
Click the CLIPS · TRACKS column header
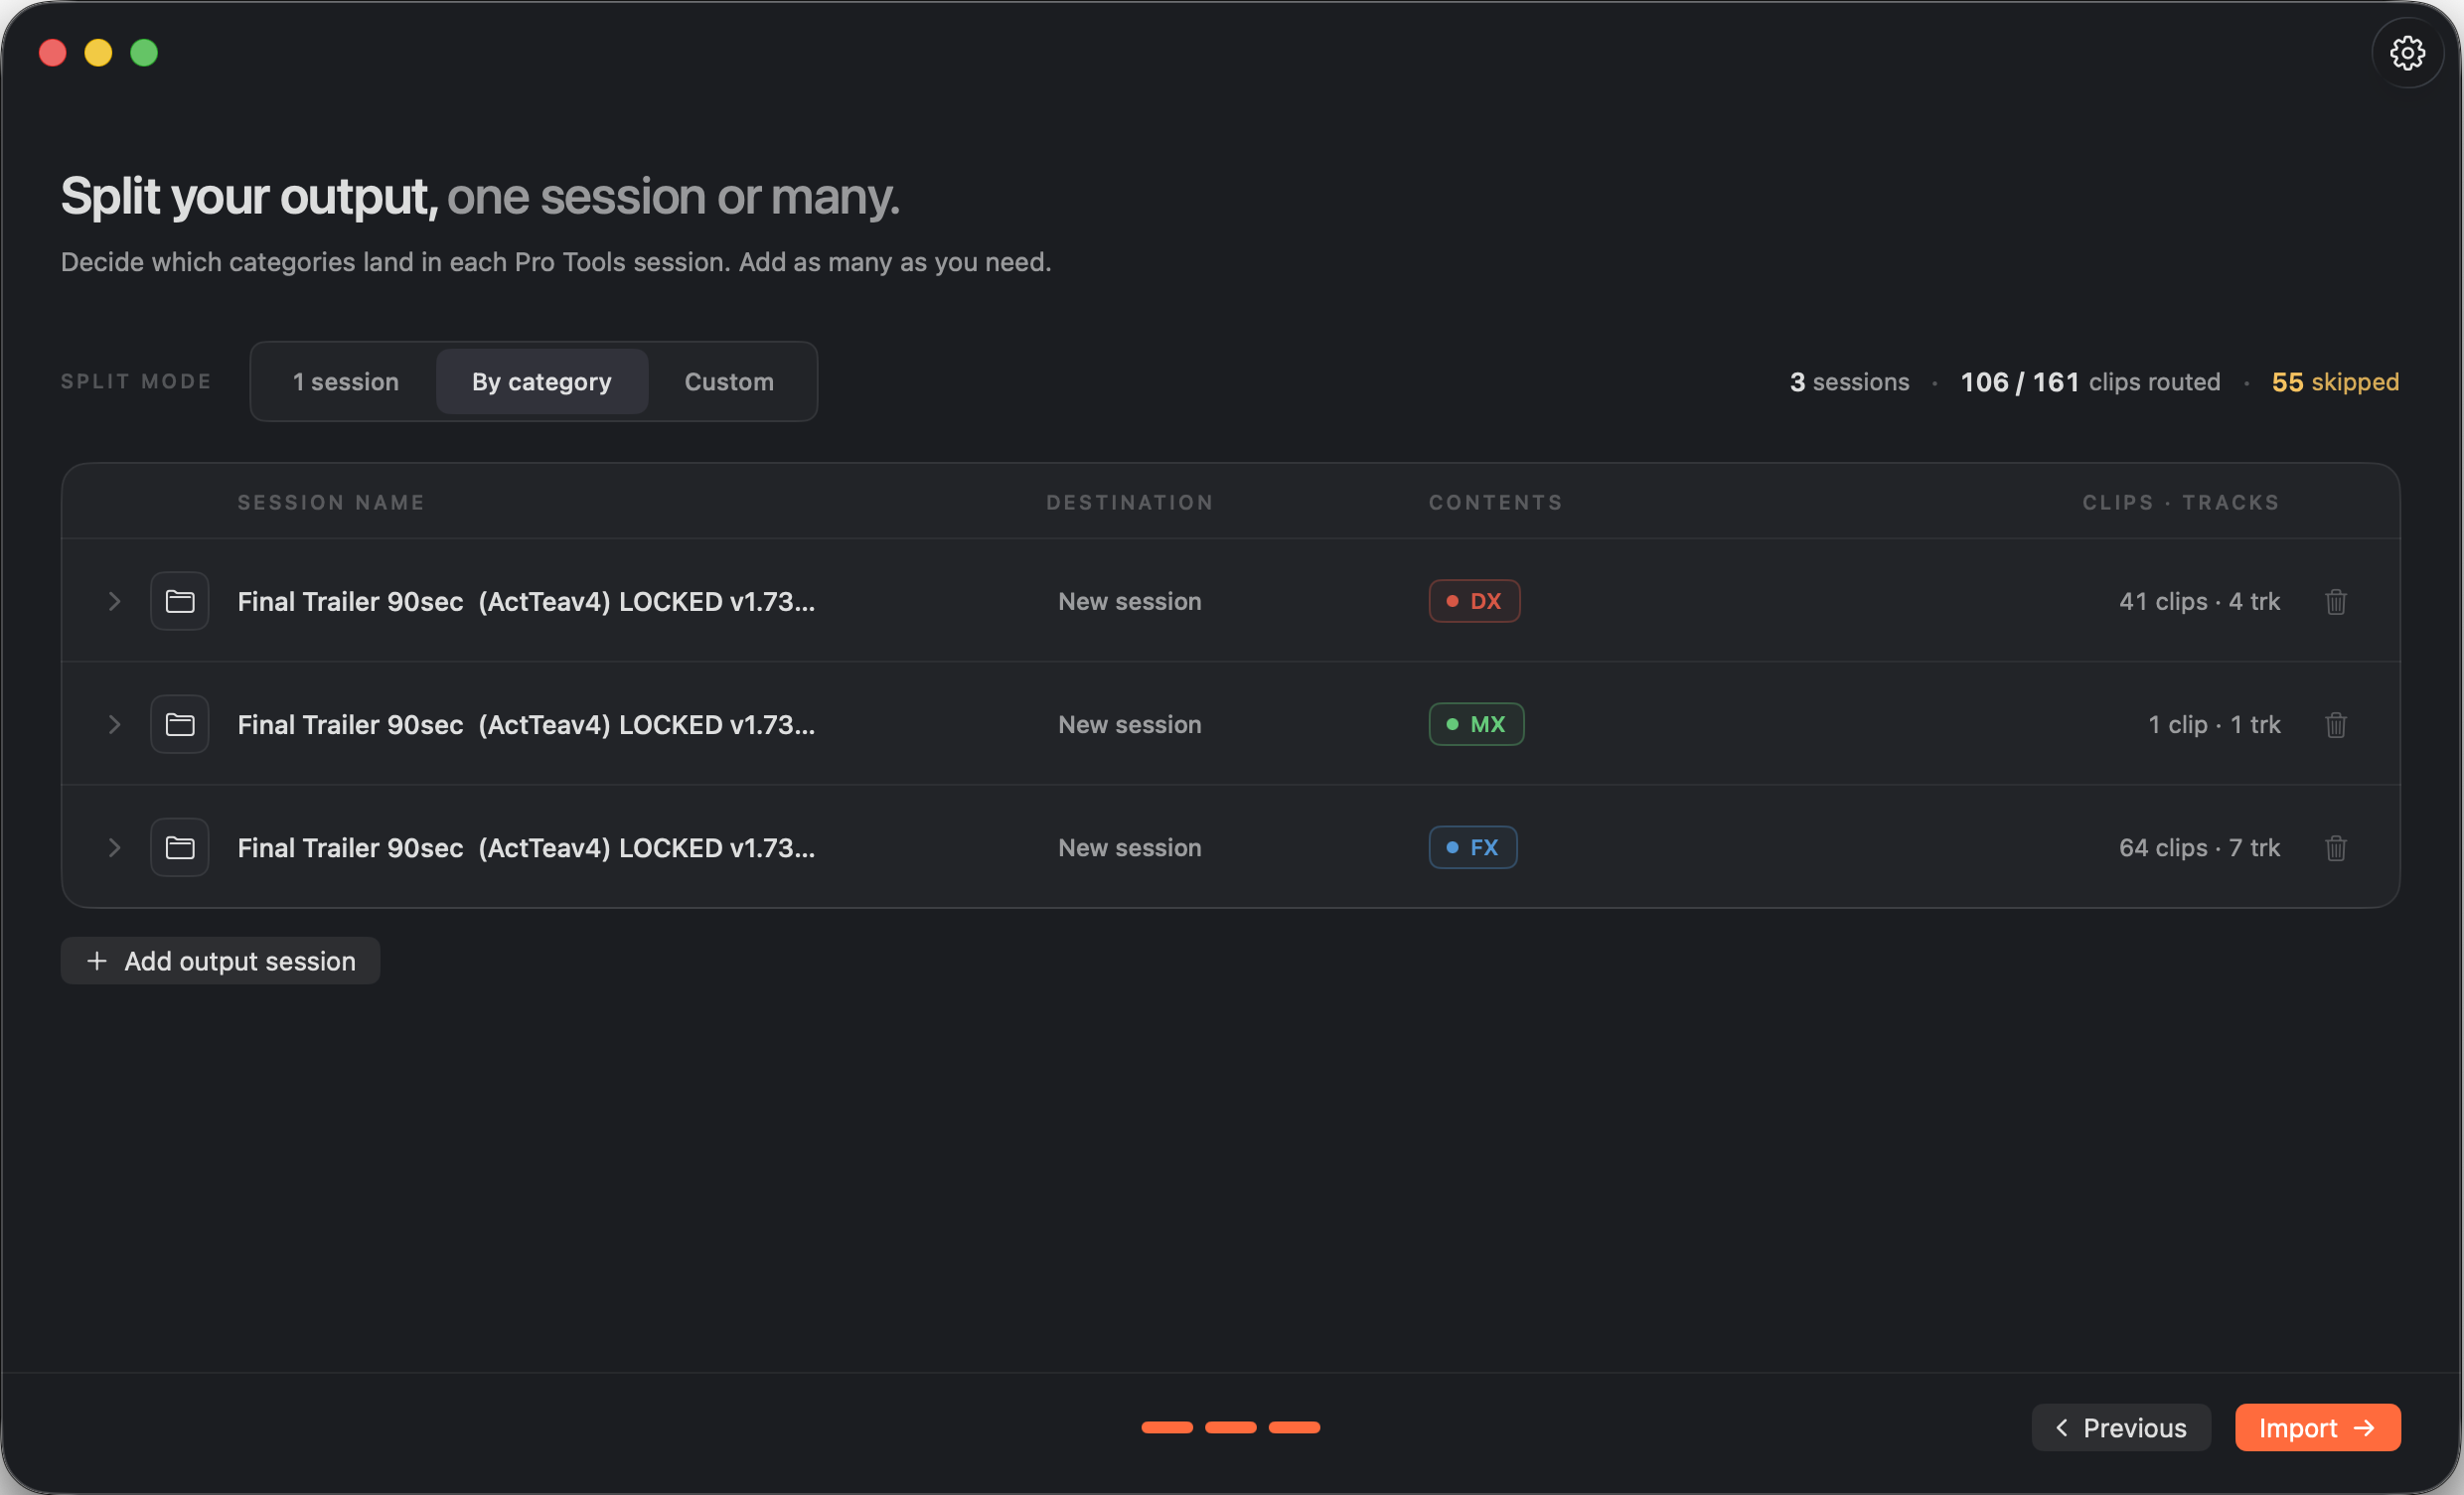pyautogui.click(x=2181, y=503)
